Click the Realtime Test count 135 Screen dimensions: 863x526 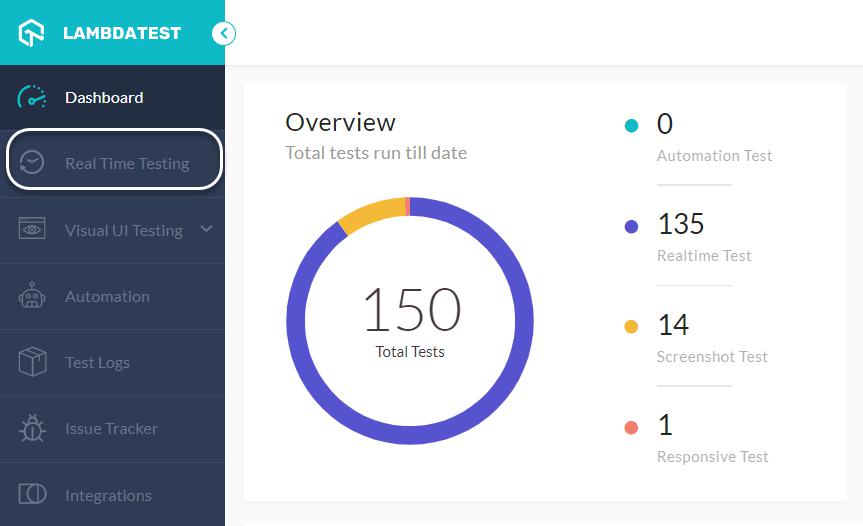click(681, 224)
